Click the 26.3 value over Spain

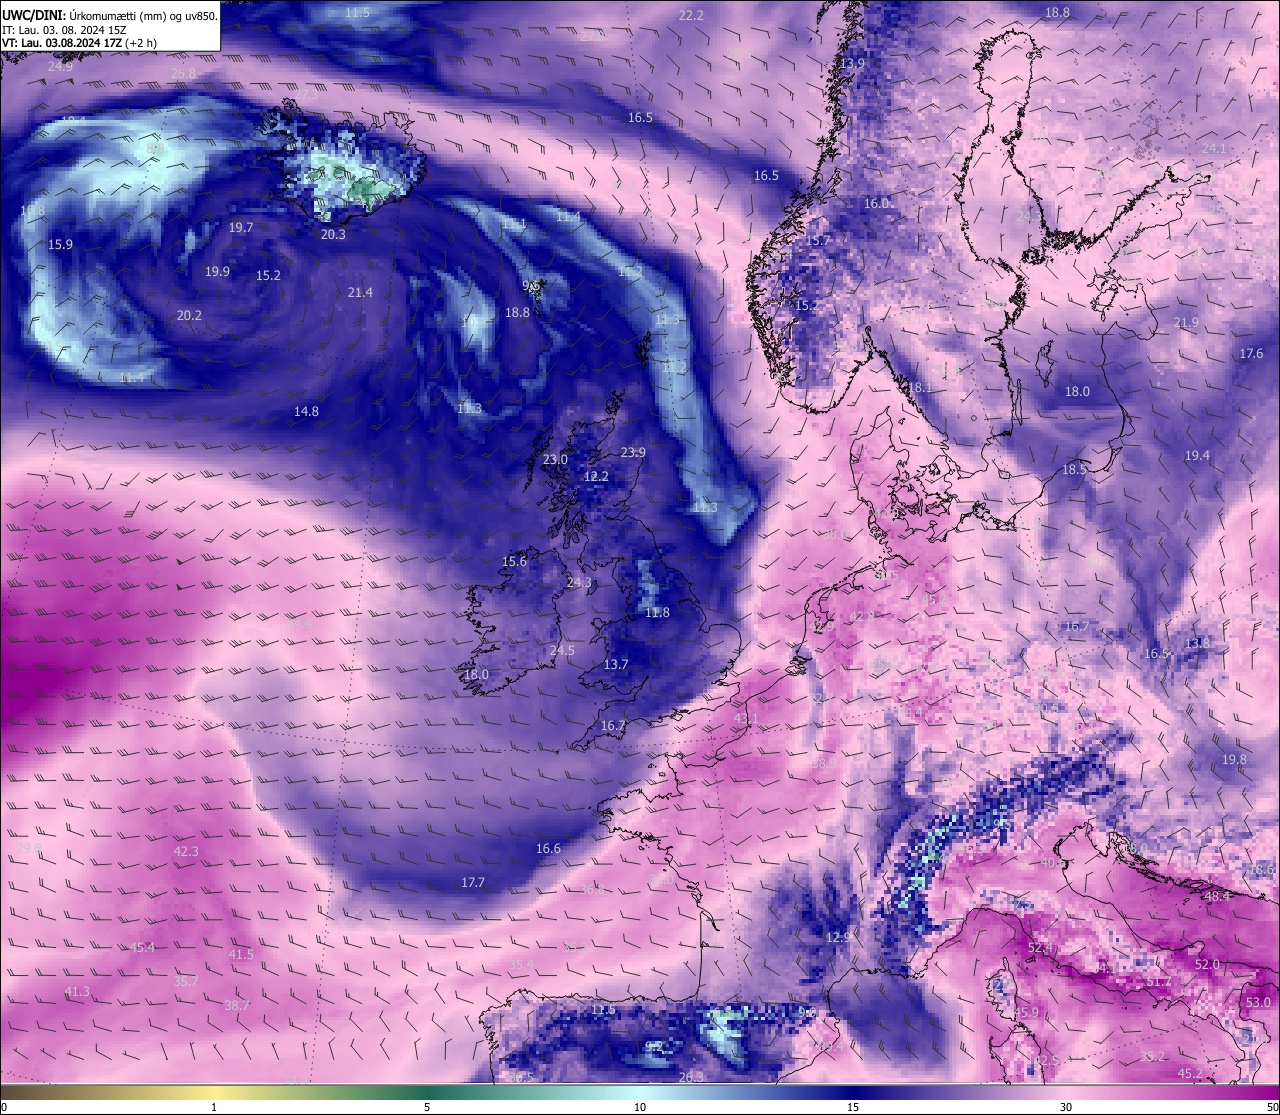coord(691,1077)
